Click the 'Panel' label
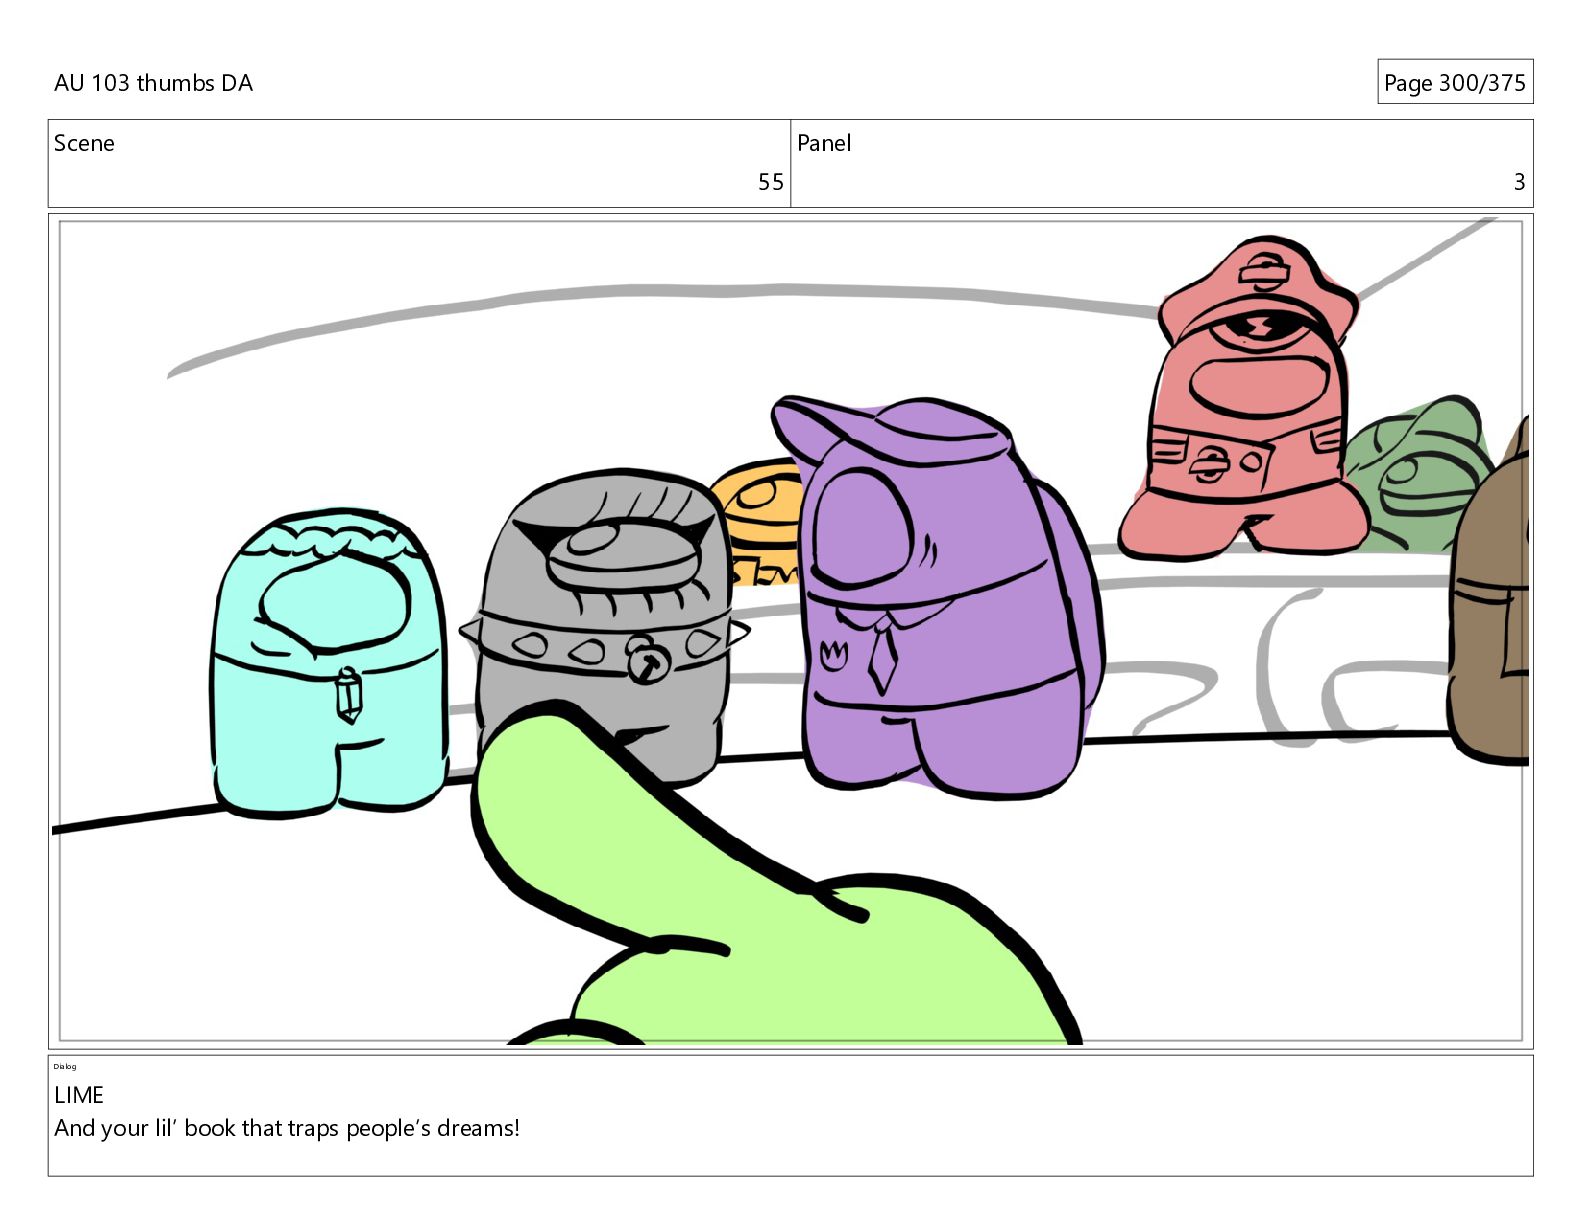This screenshot has width=1584, height=1224. pos(824,143)
